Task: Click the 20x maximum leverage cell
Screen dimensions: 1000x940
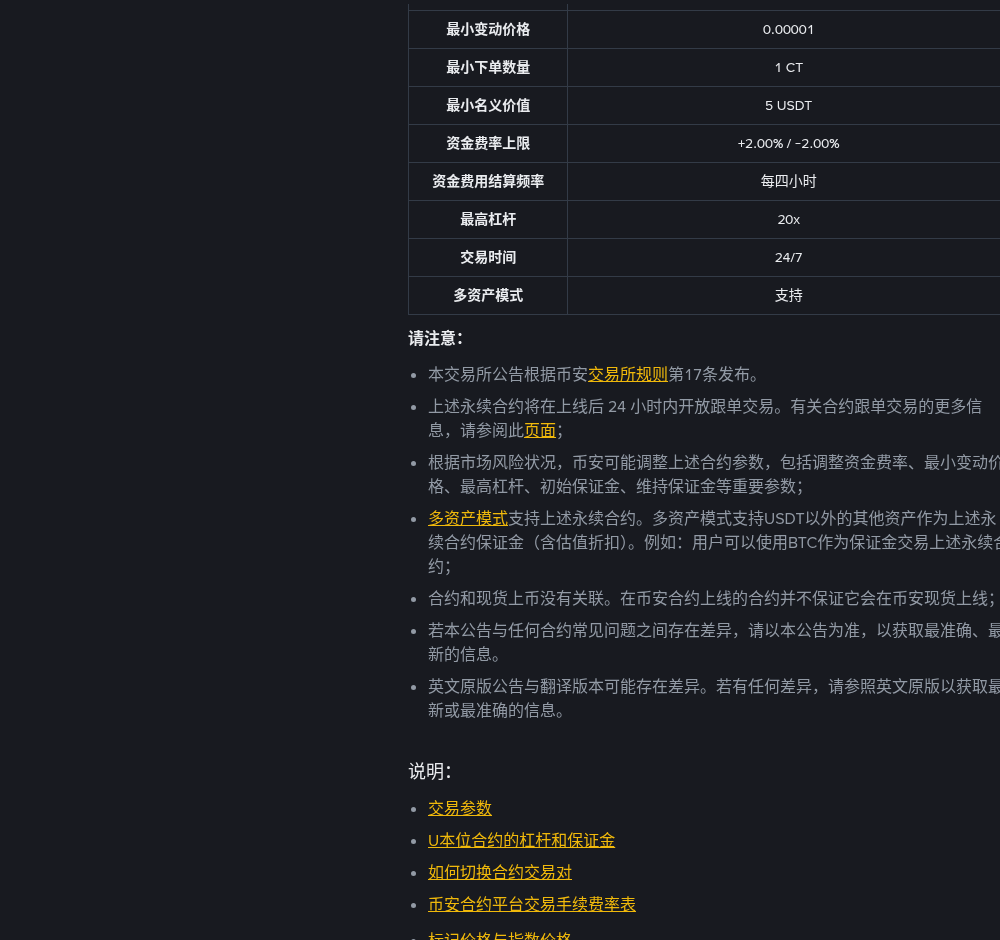Action: pyautogui.click(x=788, y=219)
